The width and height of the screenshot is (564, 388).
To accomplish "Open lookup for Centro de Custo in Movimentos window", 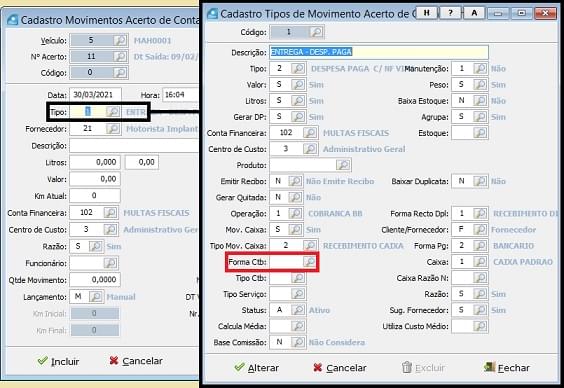I will (x=110, y=229).
